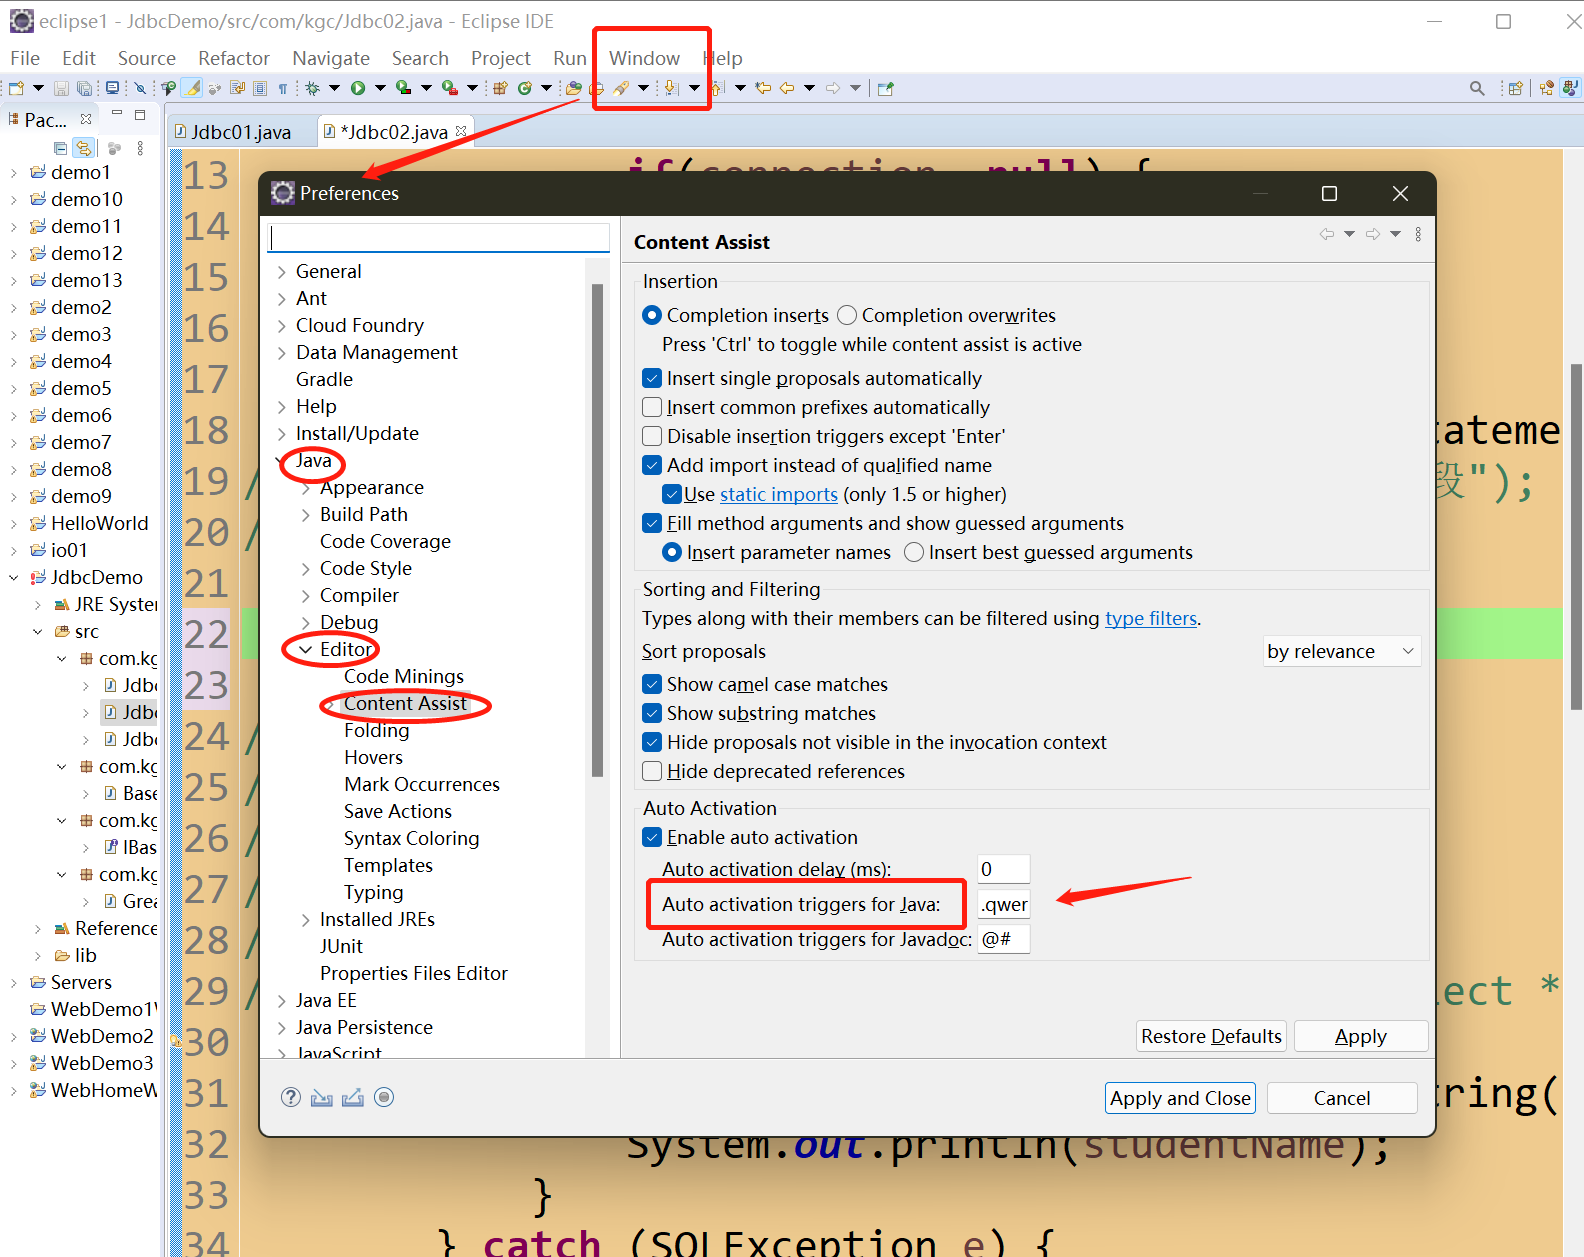Enable Disable insertion triggers except Enter
This screenshot has width=1584, height=1257.
[652, 436]
